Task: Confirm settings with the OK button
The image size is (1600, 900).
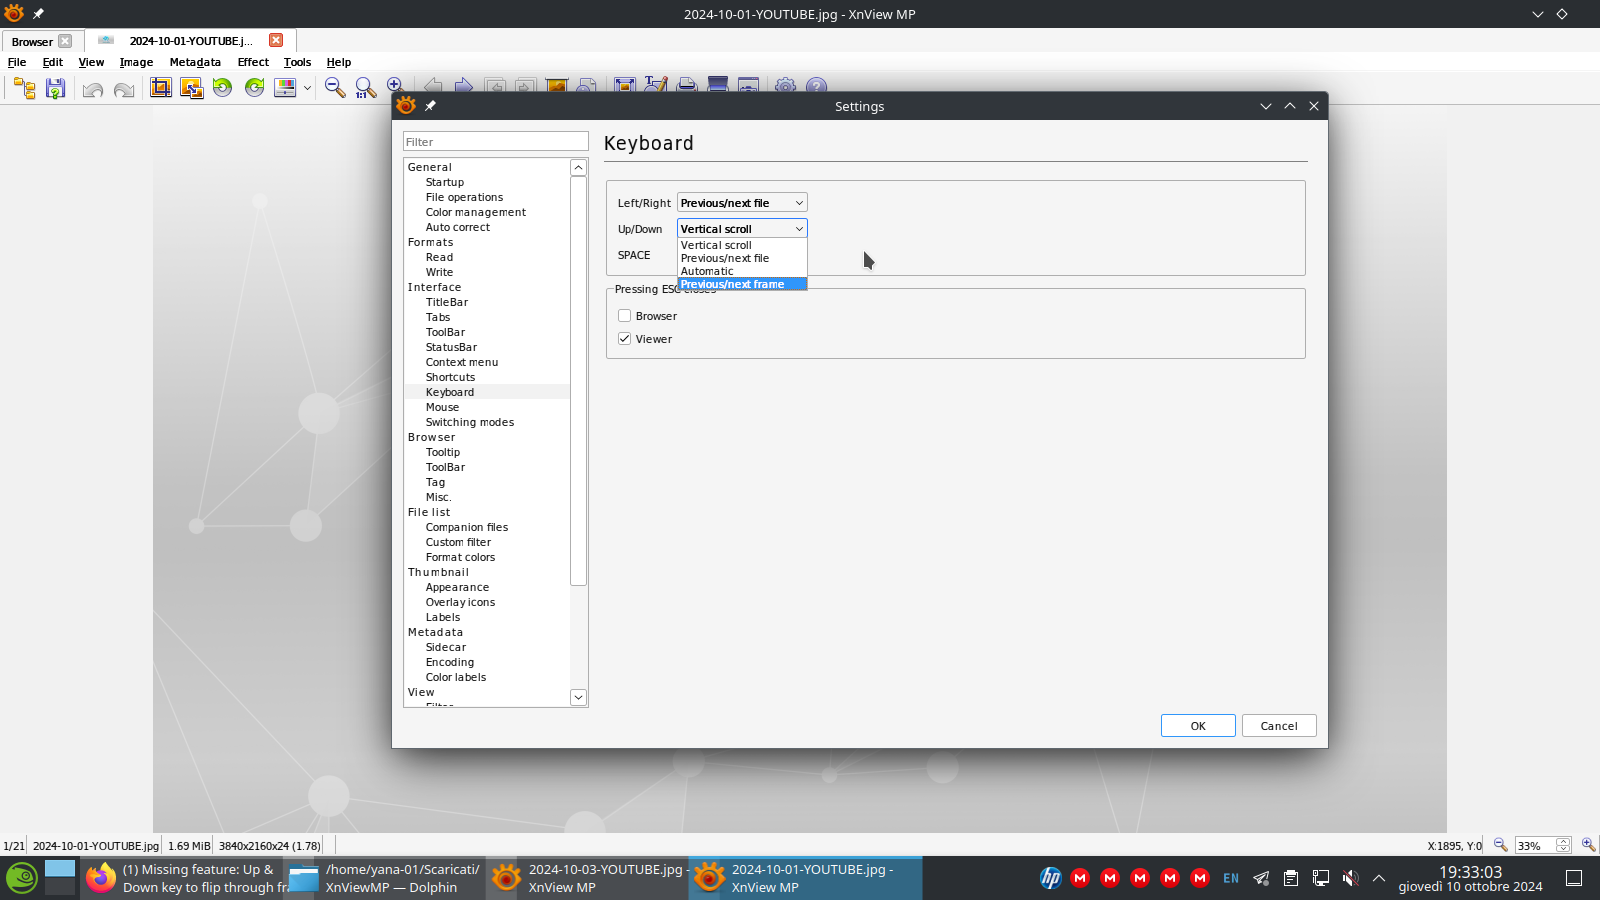Action: tap(1197, 726)
